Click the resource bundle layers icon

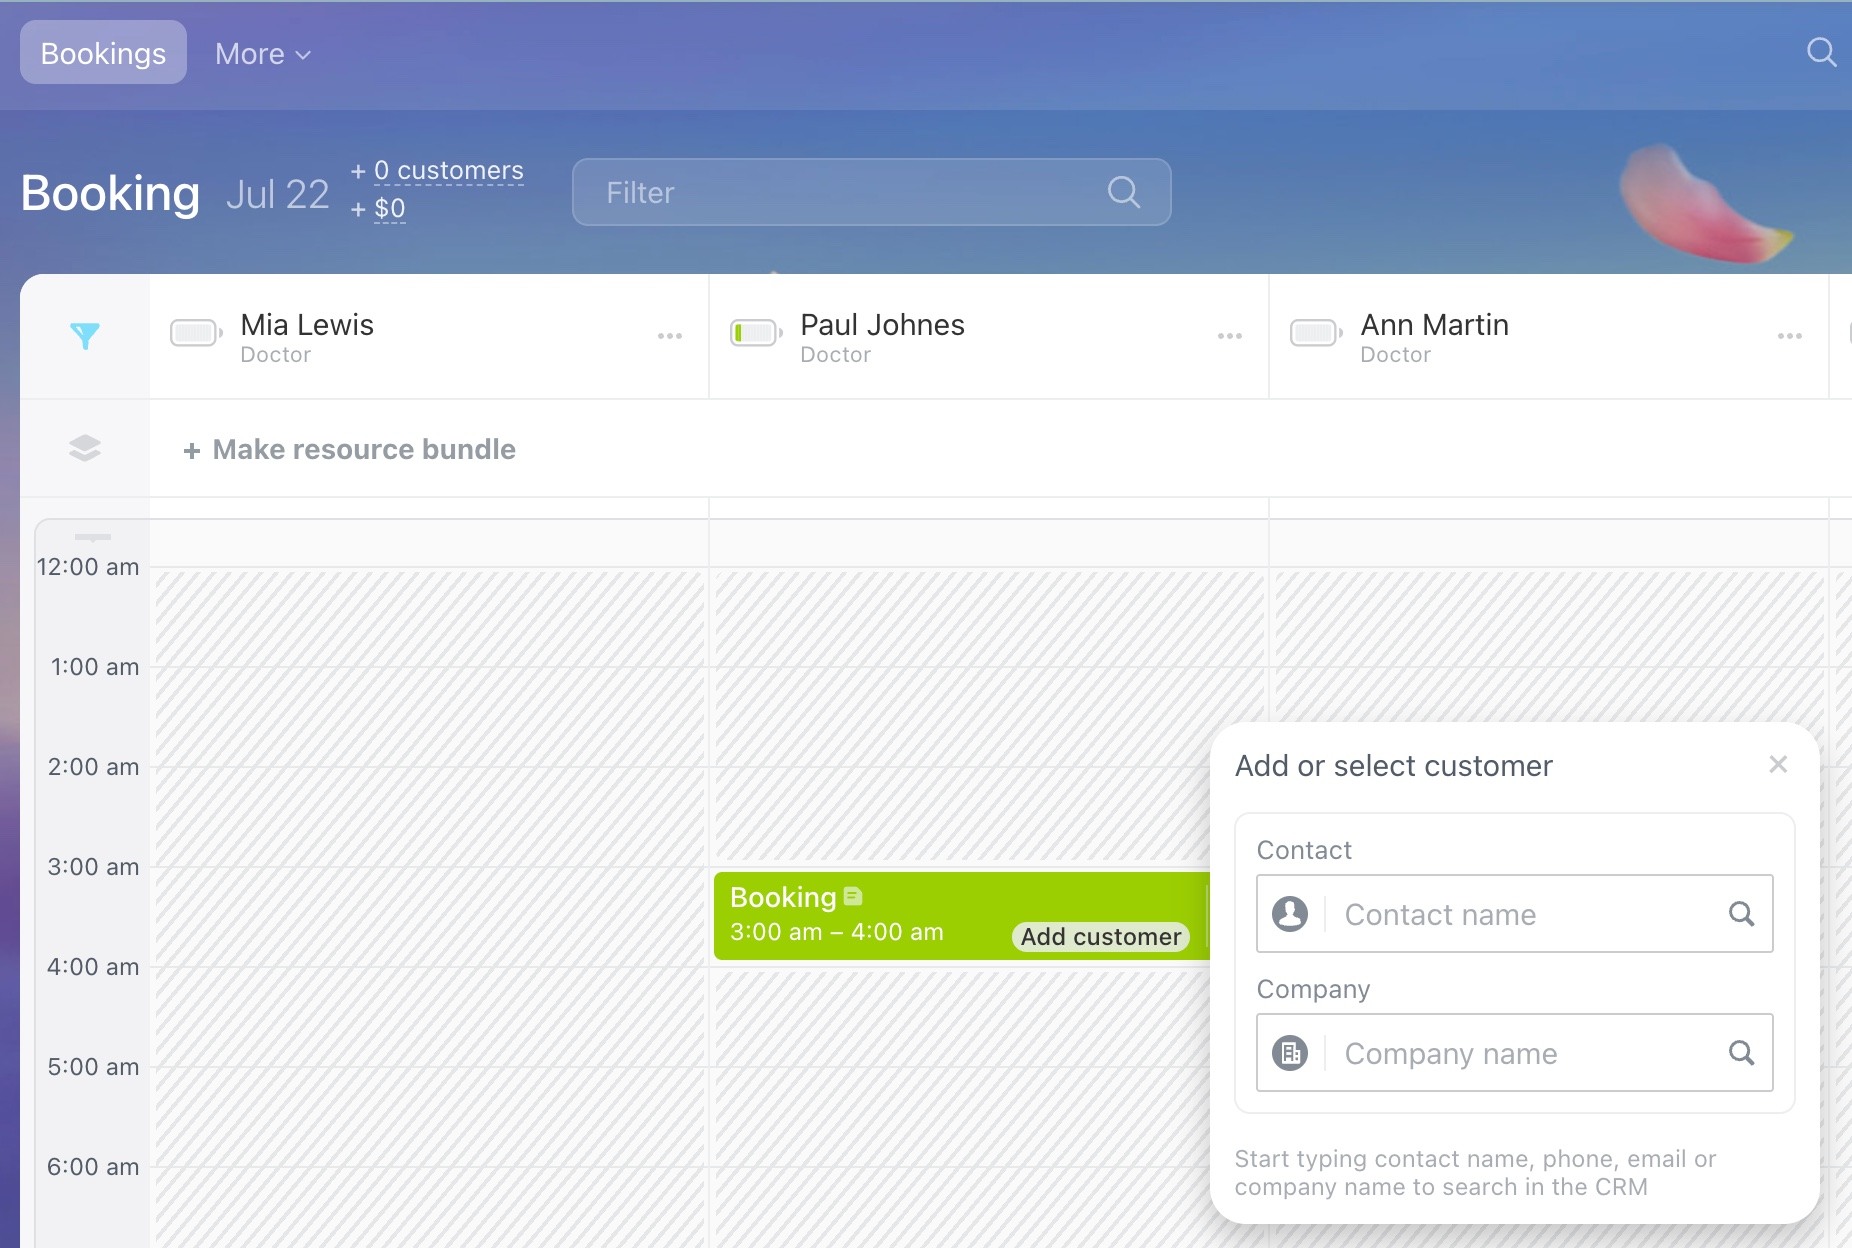(x=85, y=448)
